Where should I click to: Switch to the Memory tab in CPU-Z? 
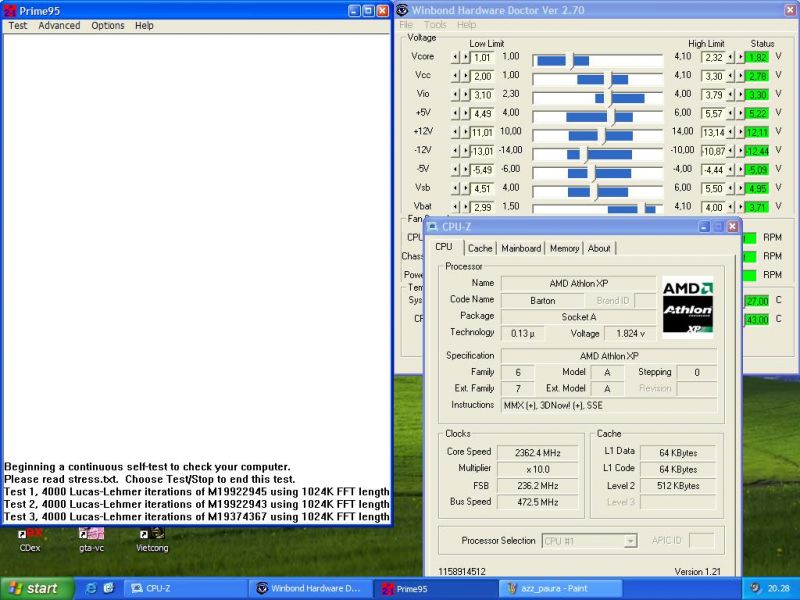[564, 248]
